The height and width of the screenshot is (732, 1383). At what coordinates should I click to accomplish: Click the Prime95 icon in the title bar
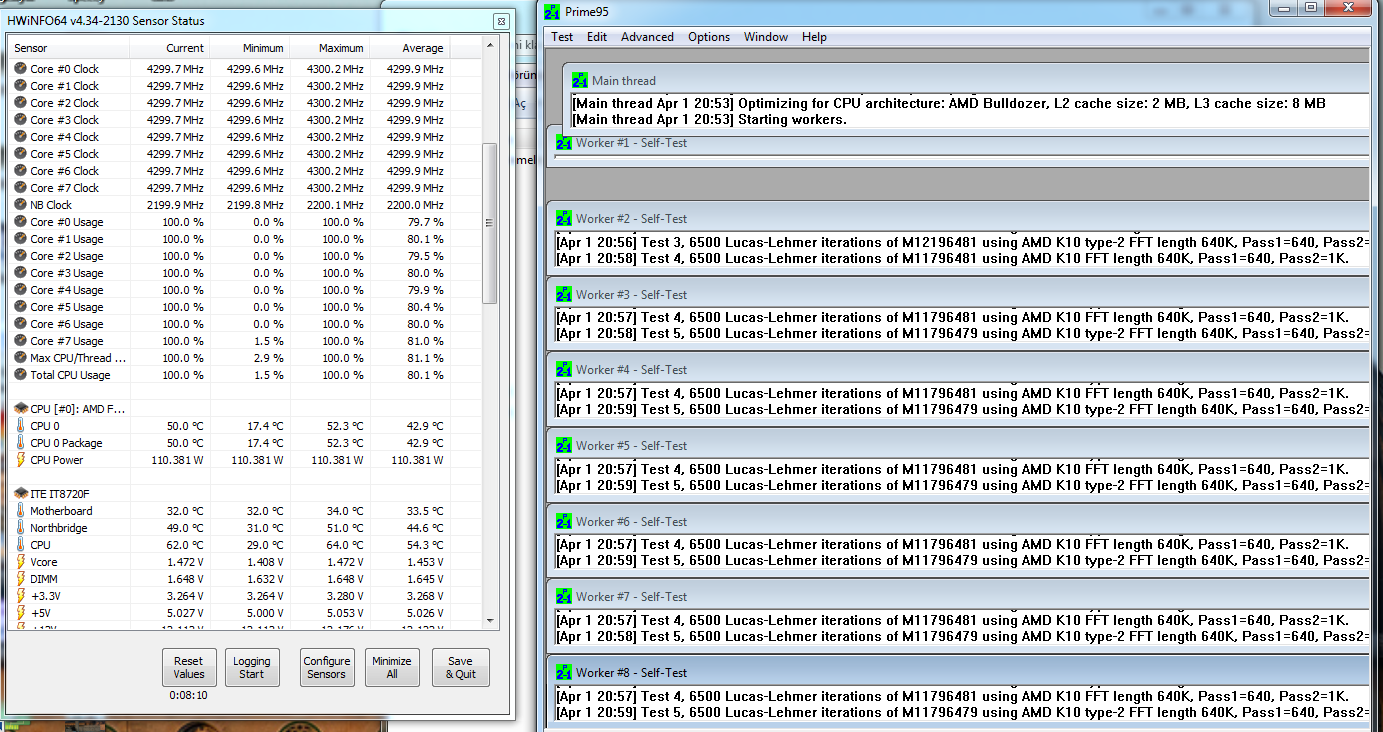click(552, 11)
